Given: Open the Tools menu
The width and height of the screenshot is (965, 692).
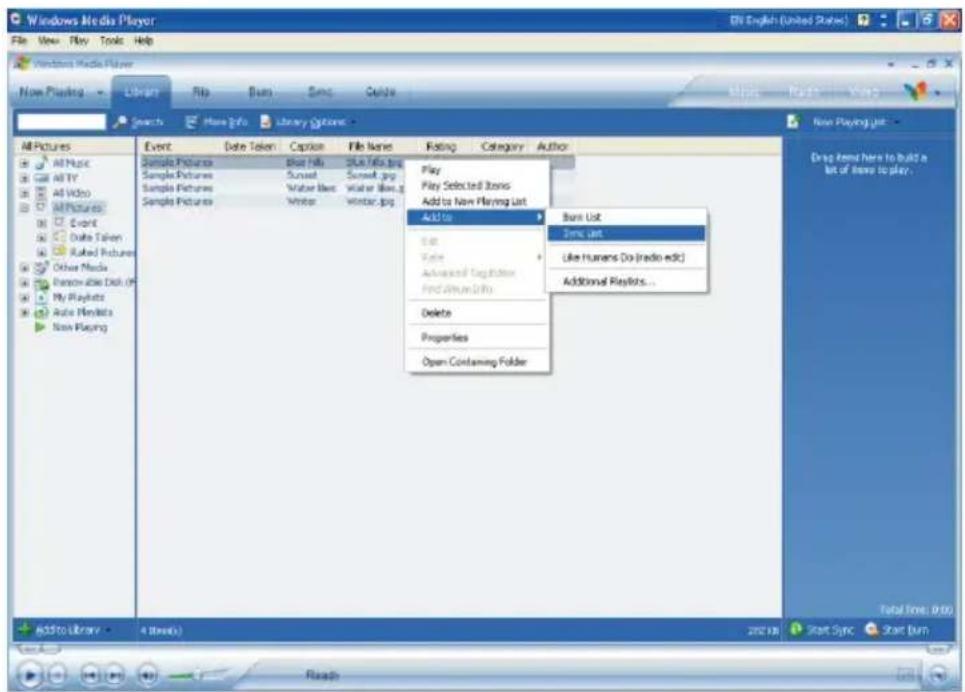Looking at the screenshot, I should pos(111,41).
